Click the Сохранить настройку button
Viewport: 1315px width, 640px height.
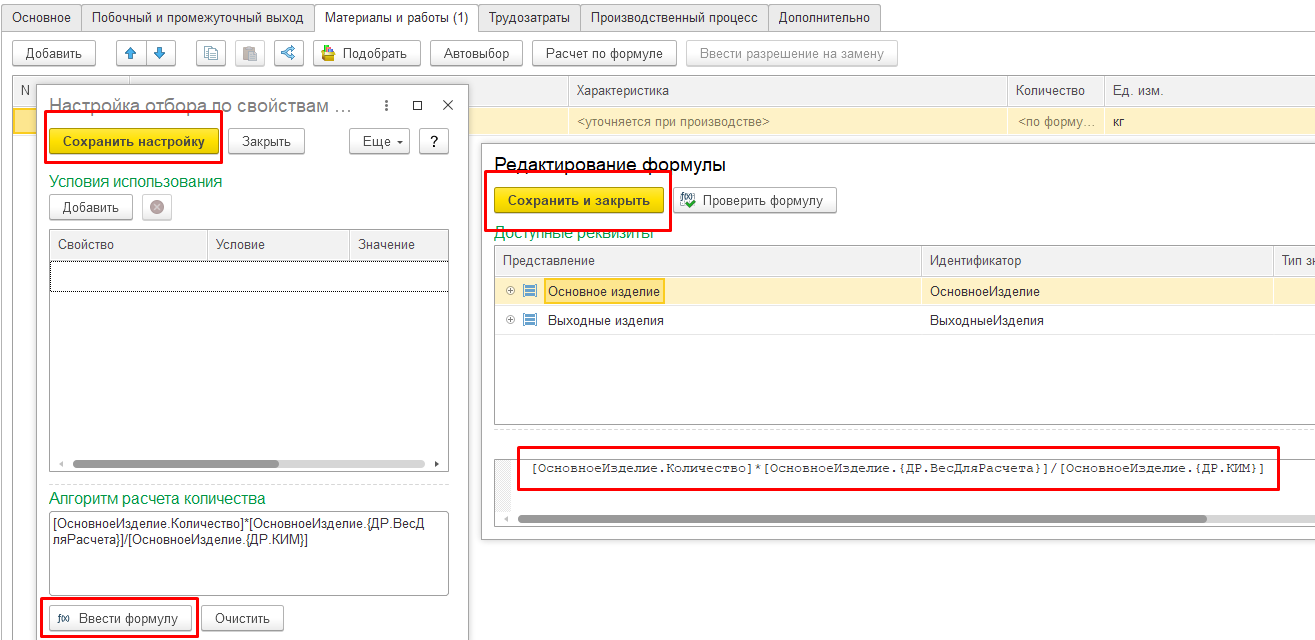[133, 141]
